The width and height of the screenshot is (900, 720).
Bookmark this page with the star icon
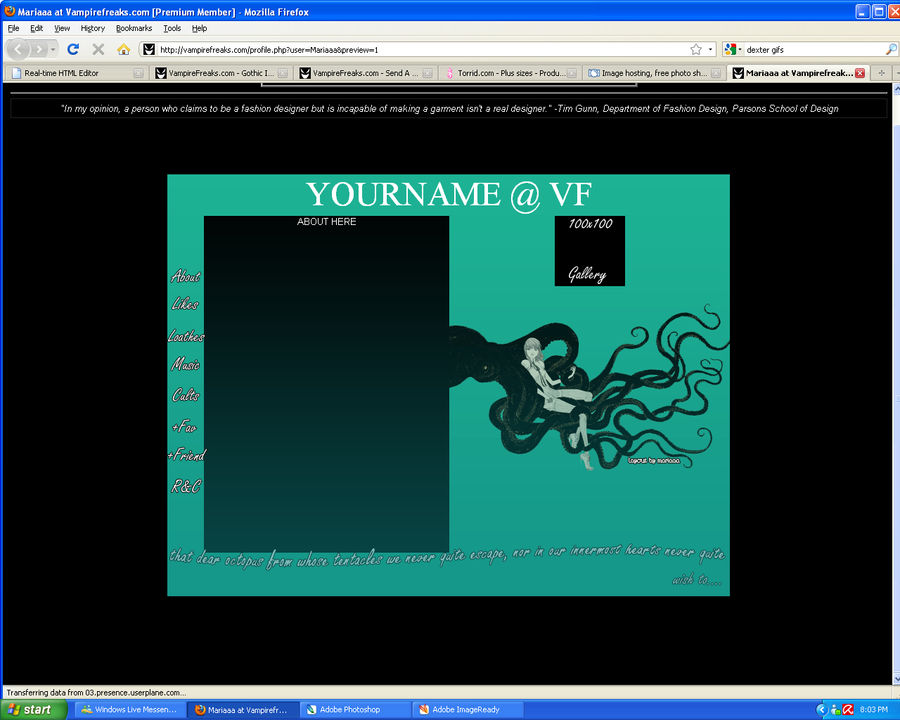point(696,49)
